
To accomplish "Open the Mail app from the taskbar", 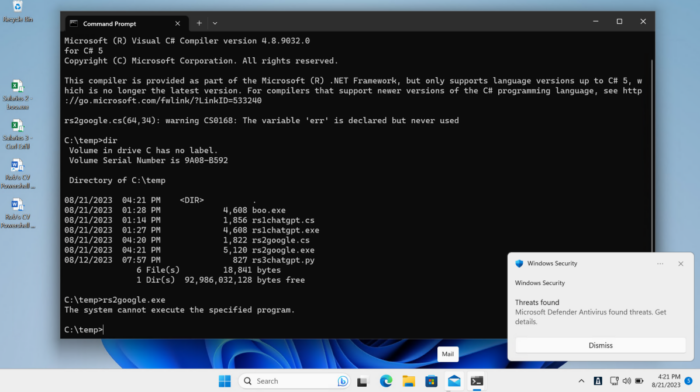I will tap(454, 381).
